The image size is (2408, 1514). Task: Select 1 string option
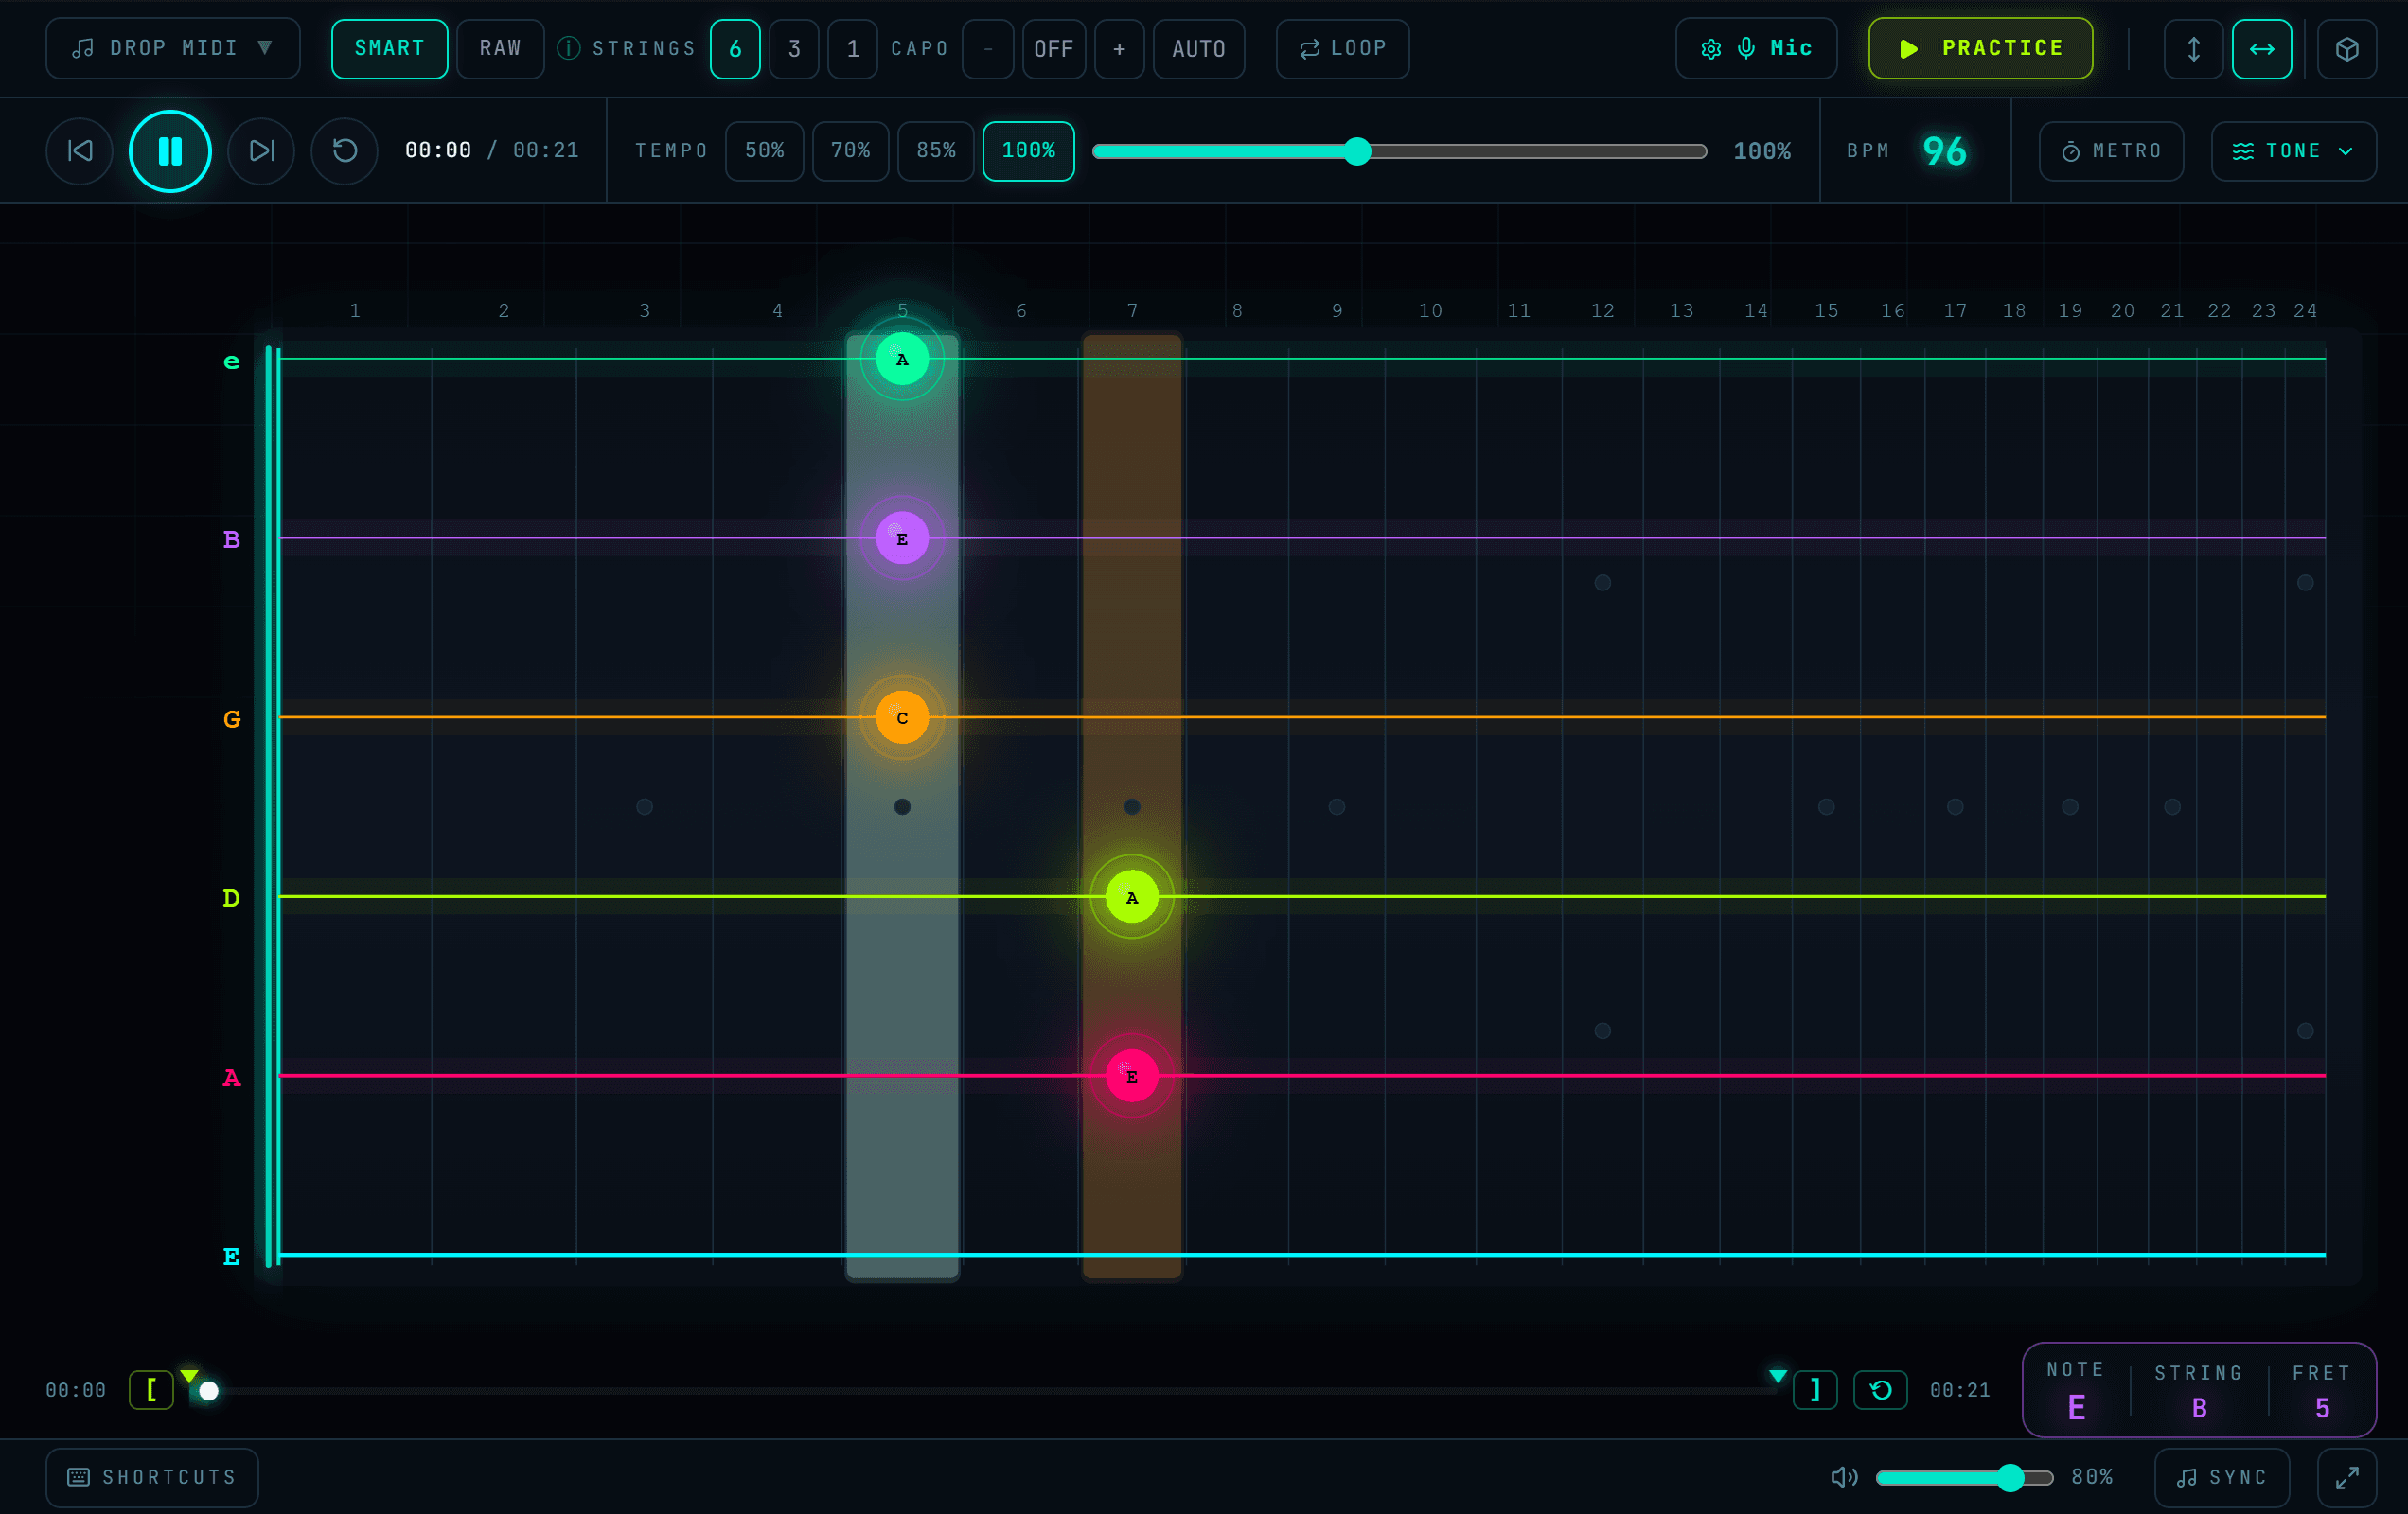coord(853,49)
